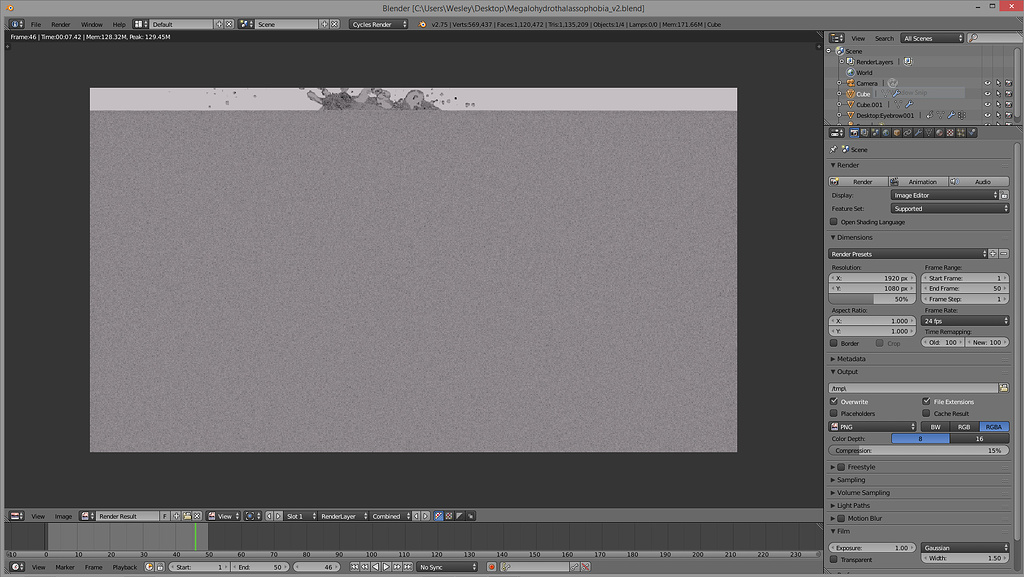Expand the Sampling panel
Viewport: 1024px width, 577px height.
(x=851, y=480)
